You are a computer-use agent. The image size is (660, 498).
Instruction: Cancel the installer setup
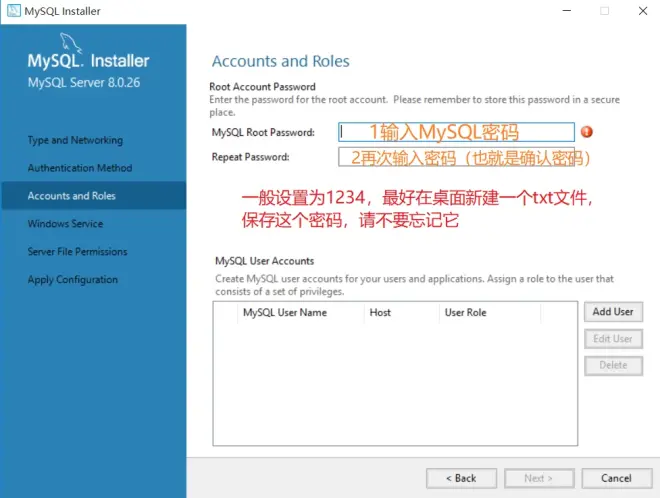point(617,478)
